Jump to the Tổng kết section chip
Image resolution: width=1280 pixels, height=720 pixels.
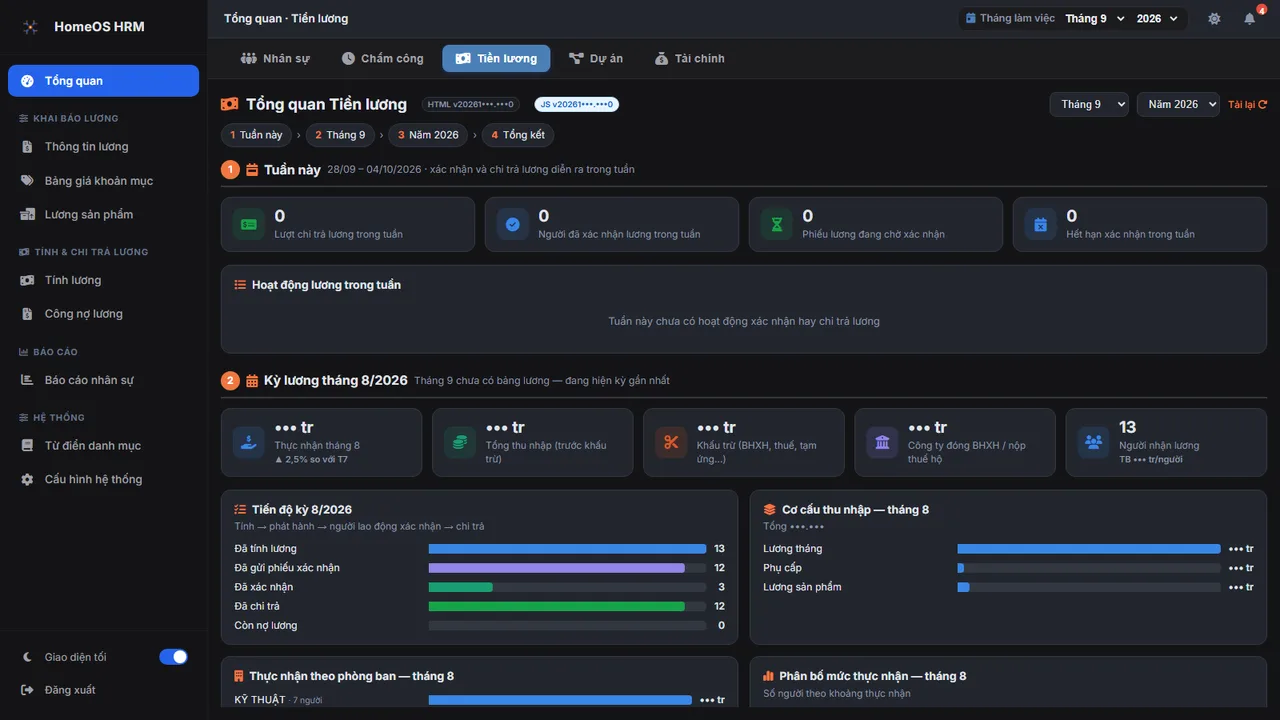pos(517,135)
